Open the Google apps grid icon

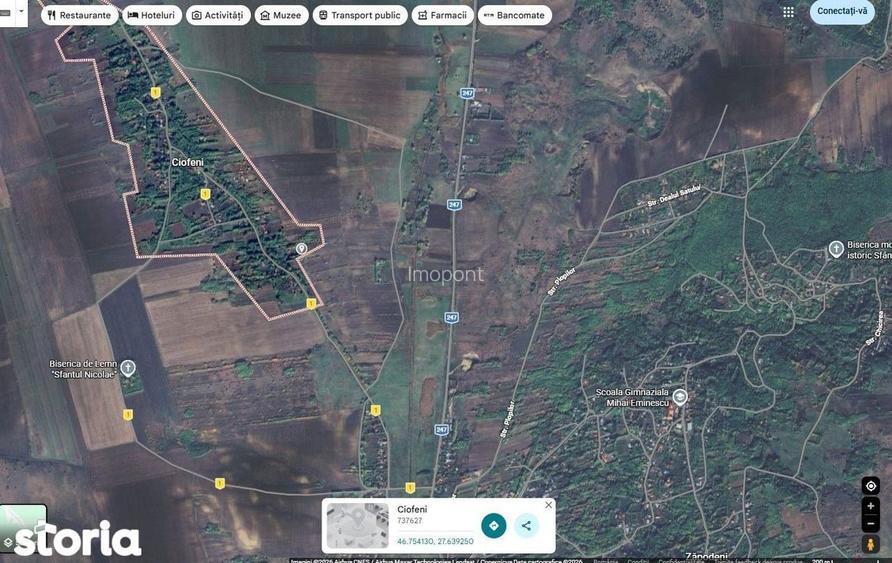[x=788, y=13]
